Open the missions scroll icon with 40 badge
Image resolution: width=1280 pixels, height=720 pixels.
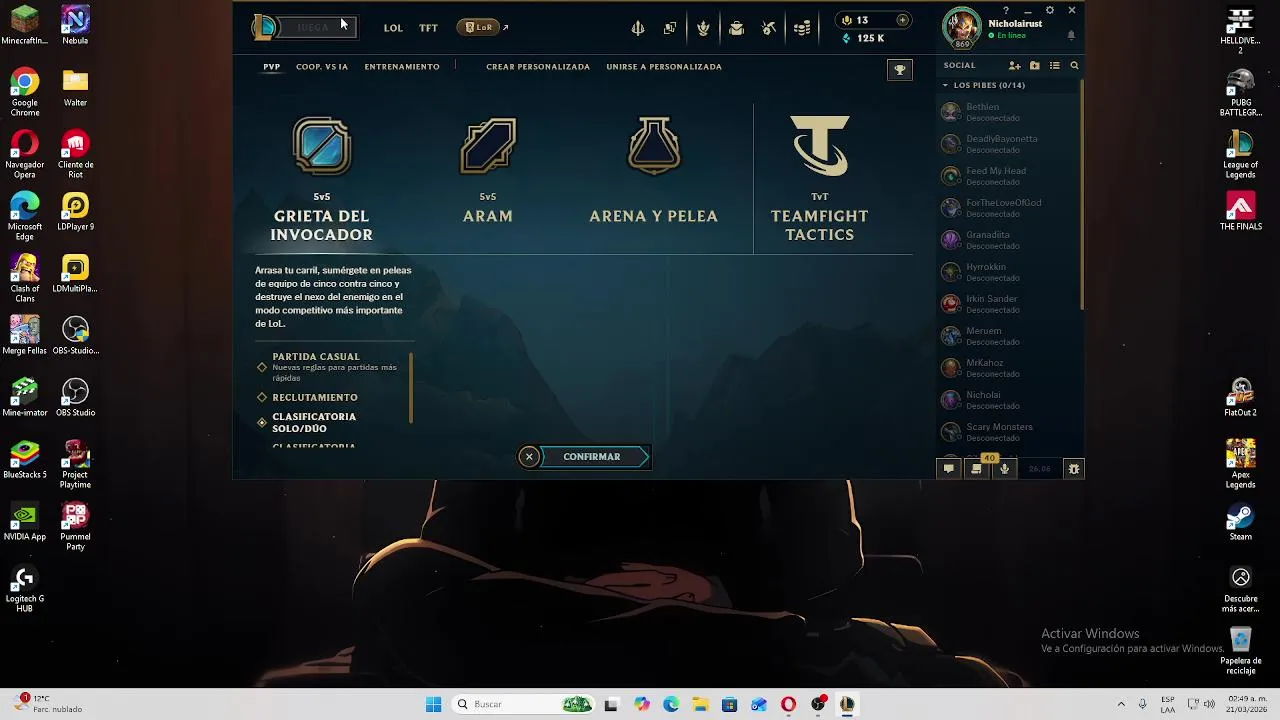pos(977,467)
